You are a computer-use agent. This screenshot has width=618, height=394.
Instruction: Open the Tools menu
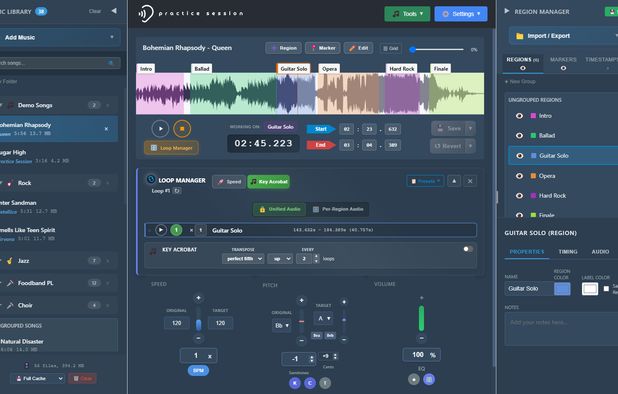click(x=407, y=14)
